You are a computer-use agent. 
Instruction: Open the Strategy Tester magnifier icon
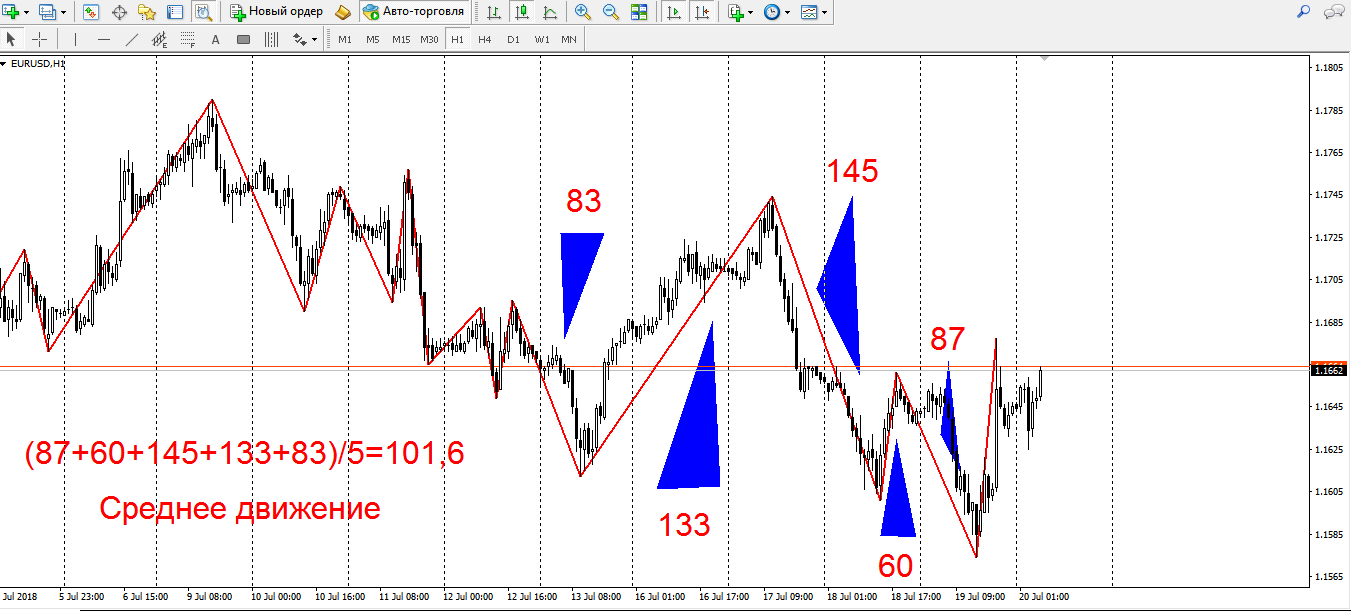coord(203,12)
